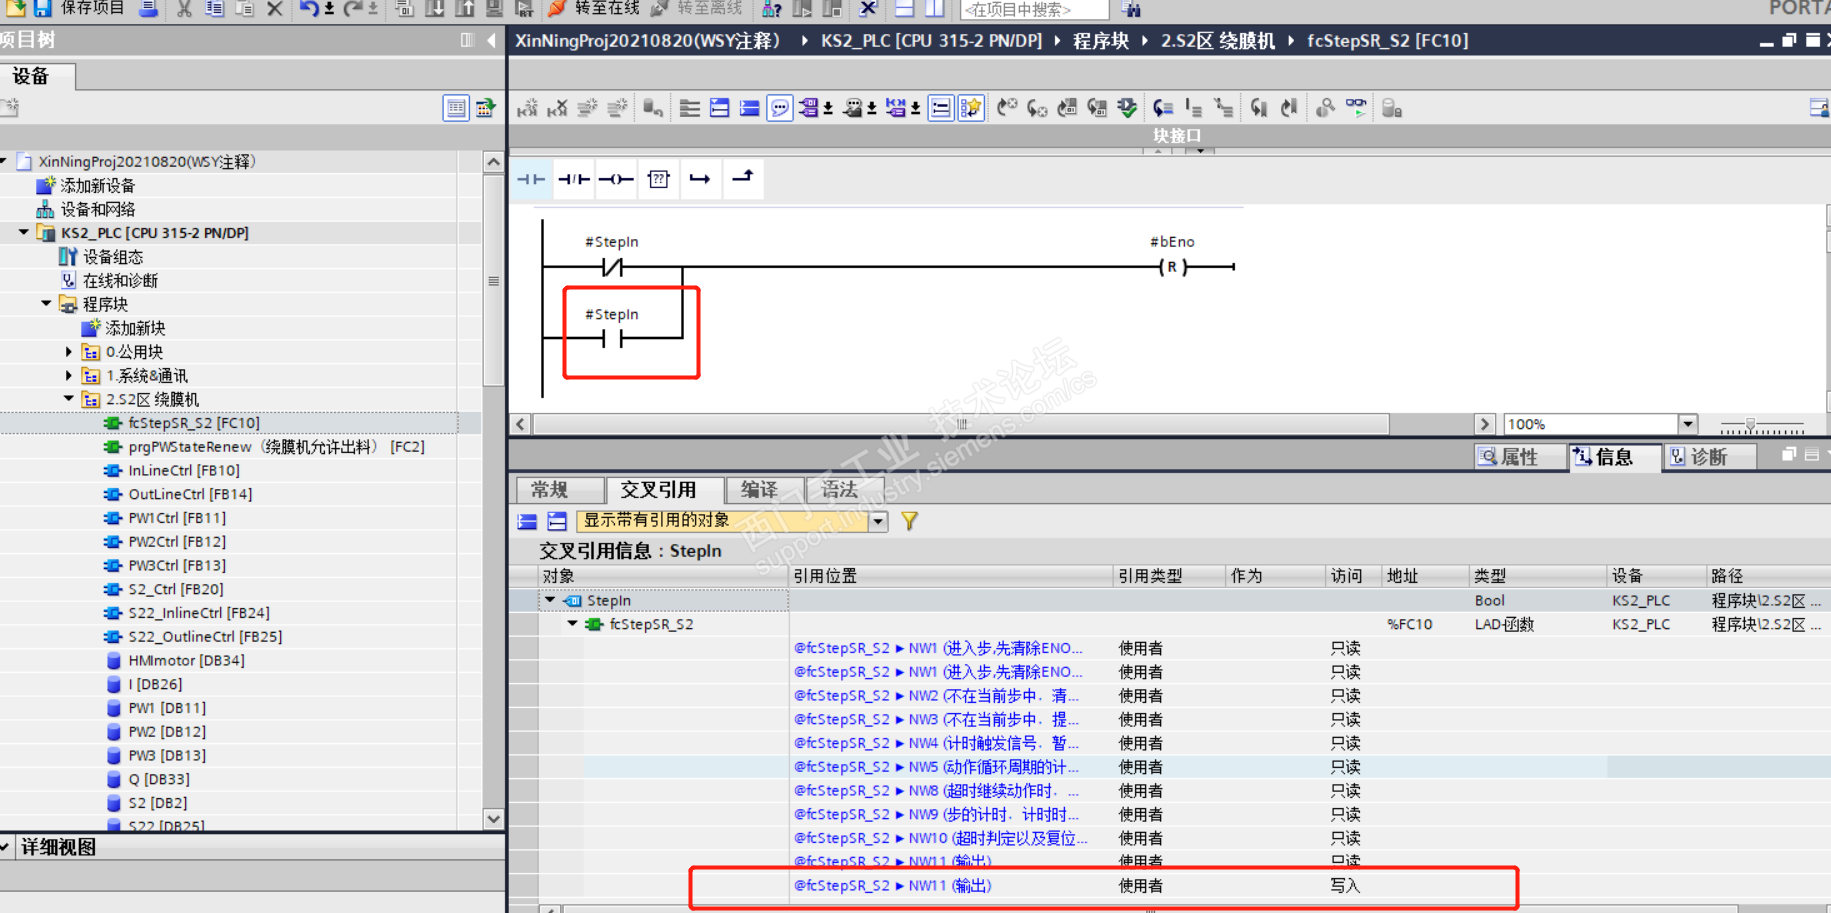Toggle favorites display star button
Image resolution: width=1831 pixels, height=913 pixels.
971,108
